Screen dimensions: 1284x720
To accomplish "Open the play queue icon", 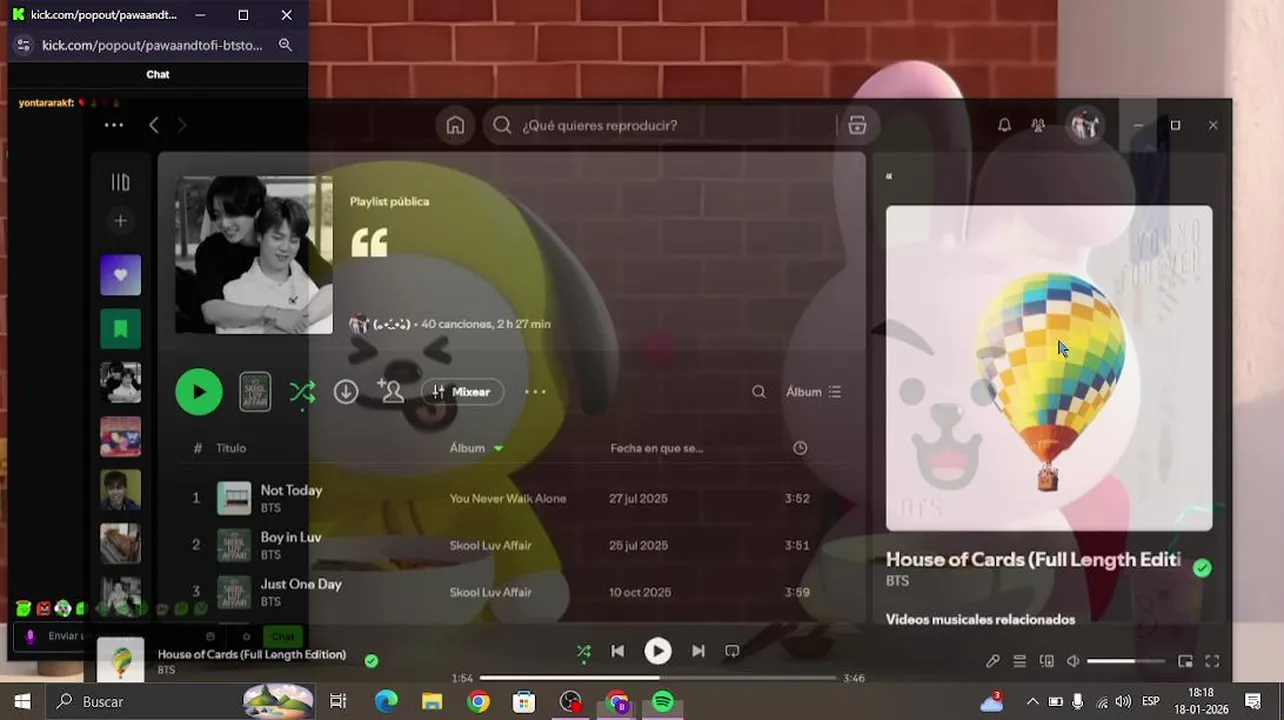I will (1019, 661).
